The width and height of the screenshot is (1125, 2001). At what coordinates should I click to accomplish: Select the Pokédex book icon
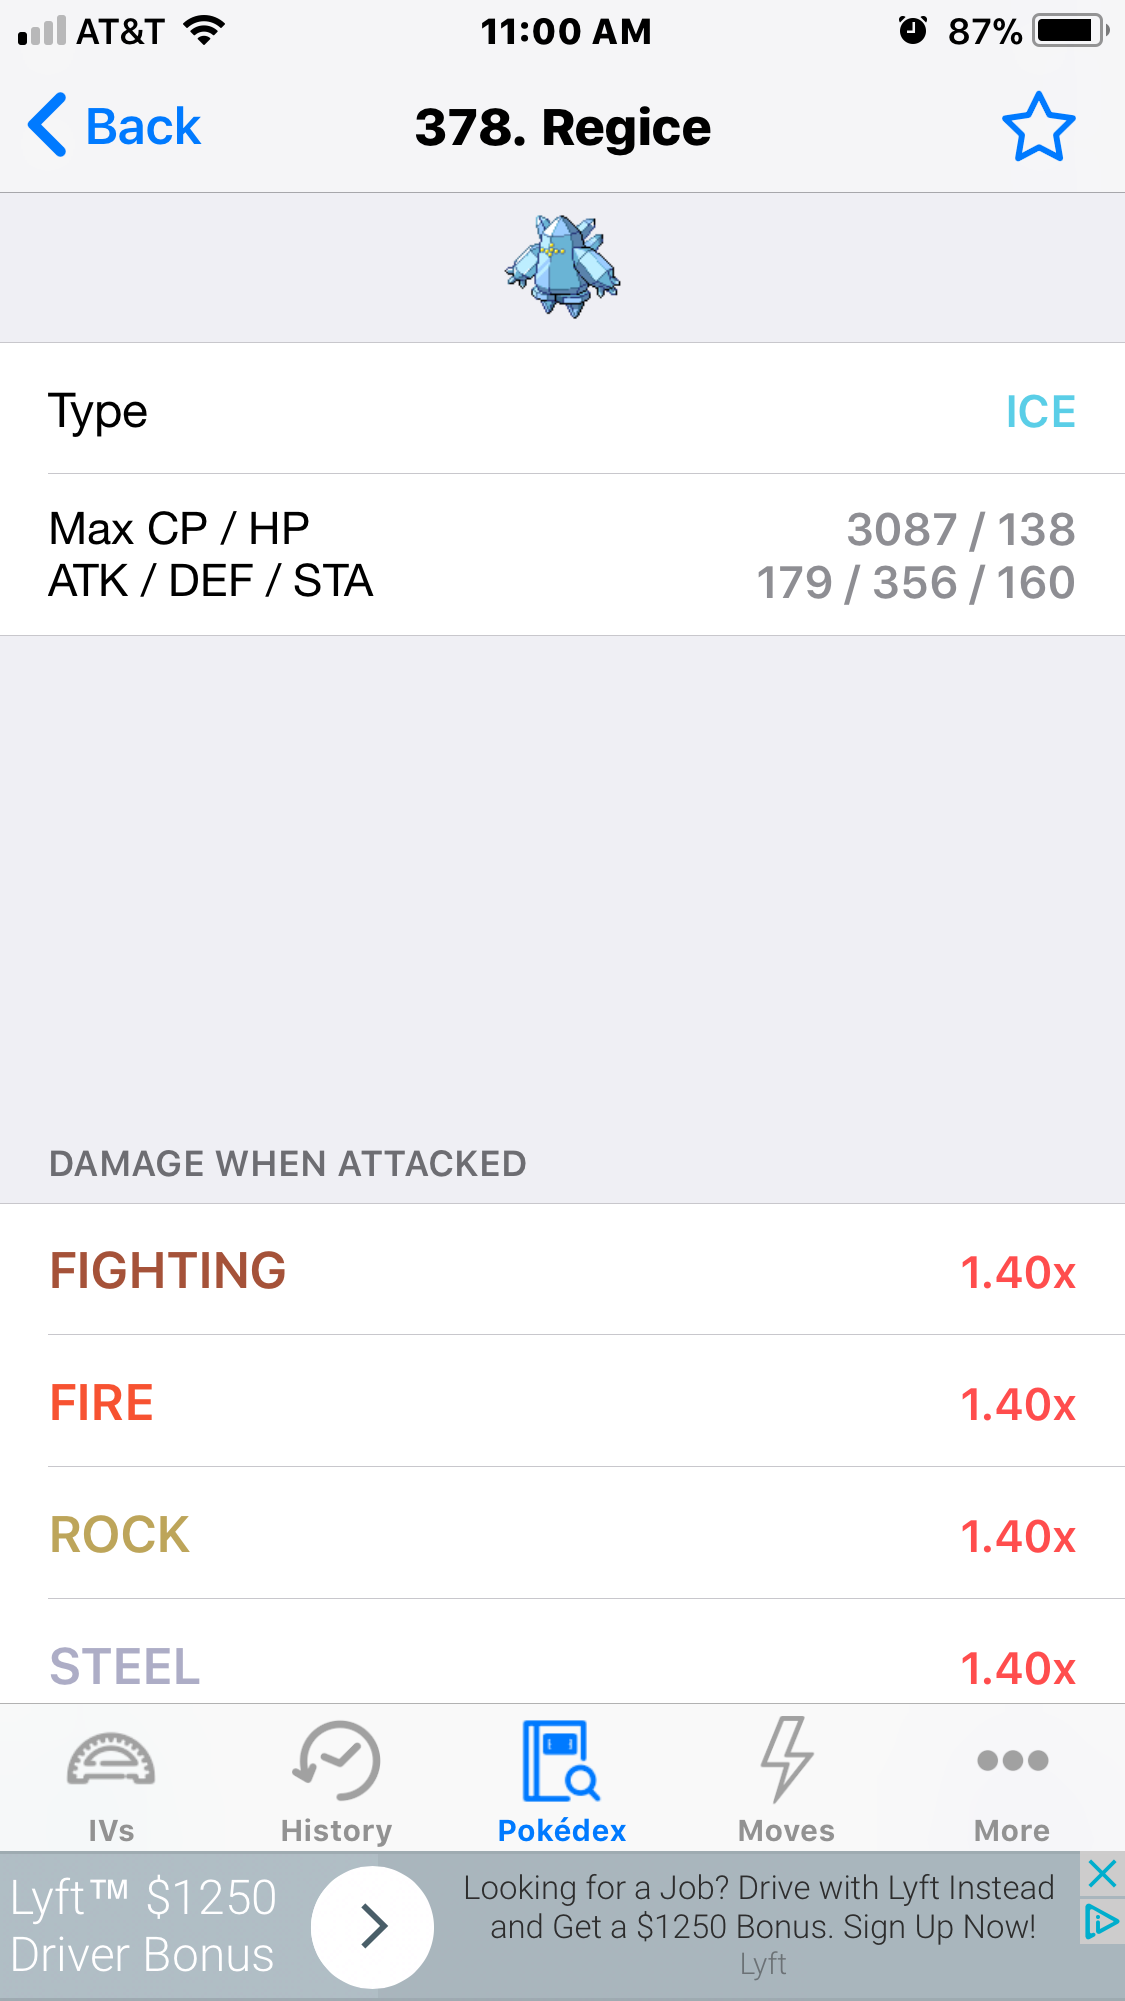[x=561, y=1760]
